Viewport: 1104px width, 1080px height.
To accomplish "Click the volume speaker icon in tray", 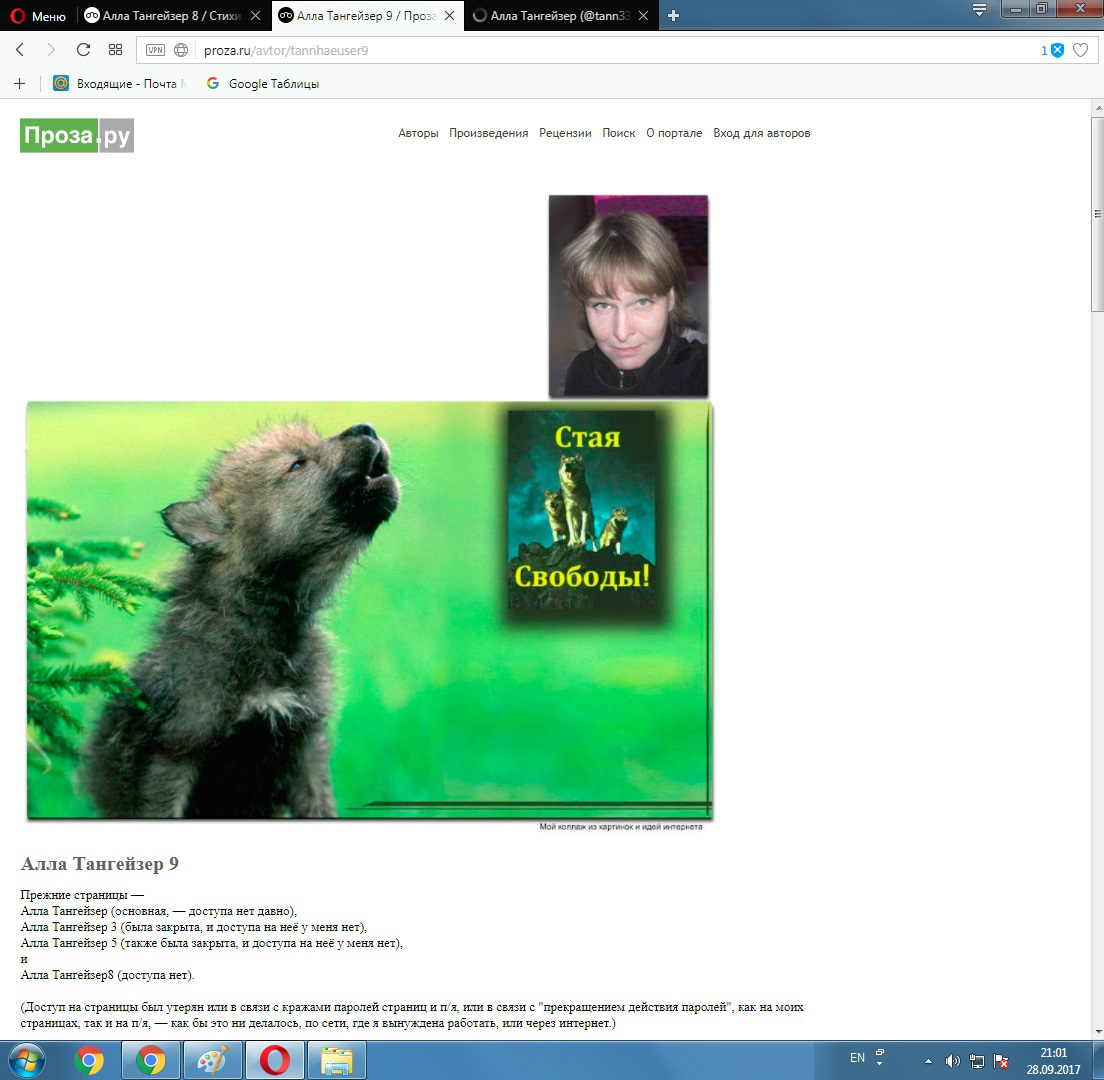I will click(x=952, y=1060).
